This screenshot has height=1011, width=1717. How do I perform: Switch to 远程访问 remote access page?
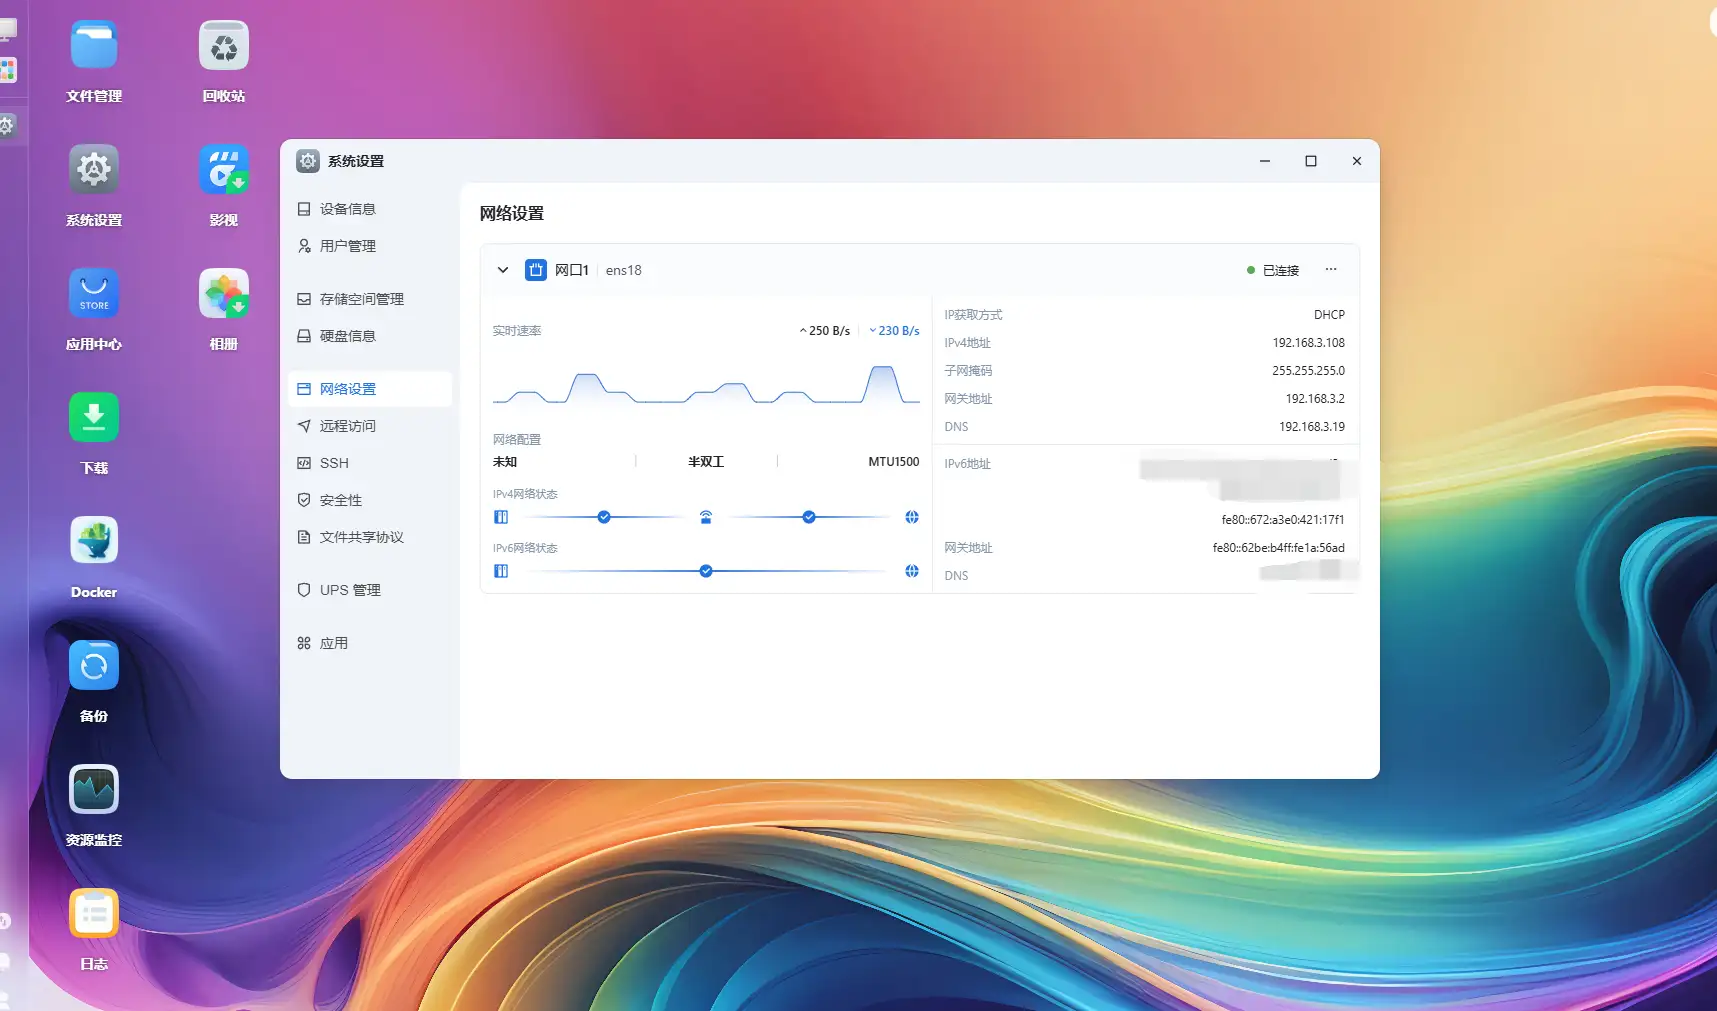pos(347,426)
